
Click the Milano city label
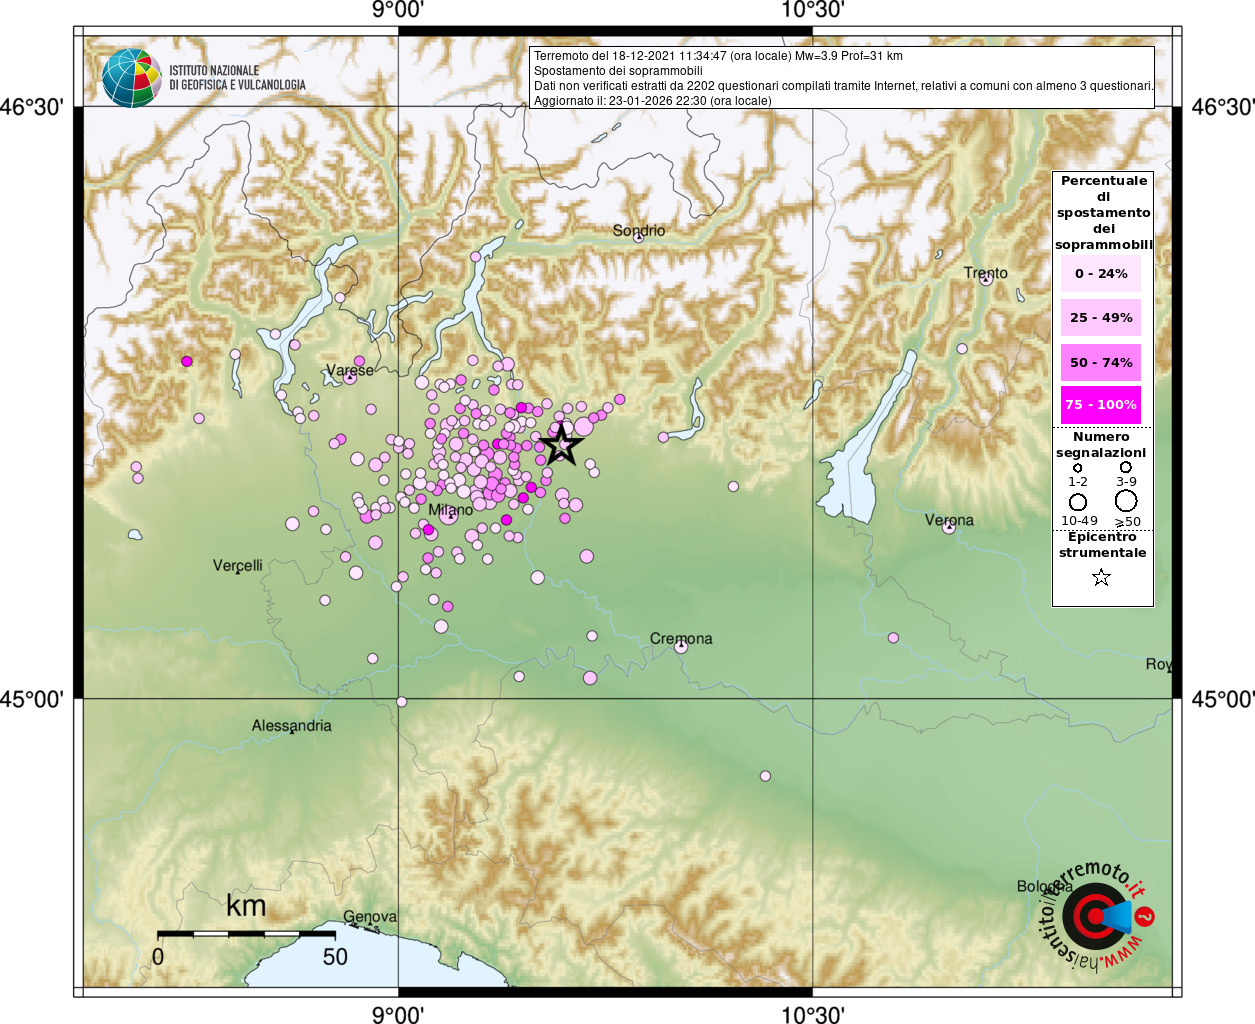pyautogui.click(x=451, y=510)
